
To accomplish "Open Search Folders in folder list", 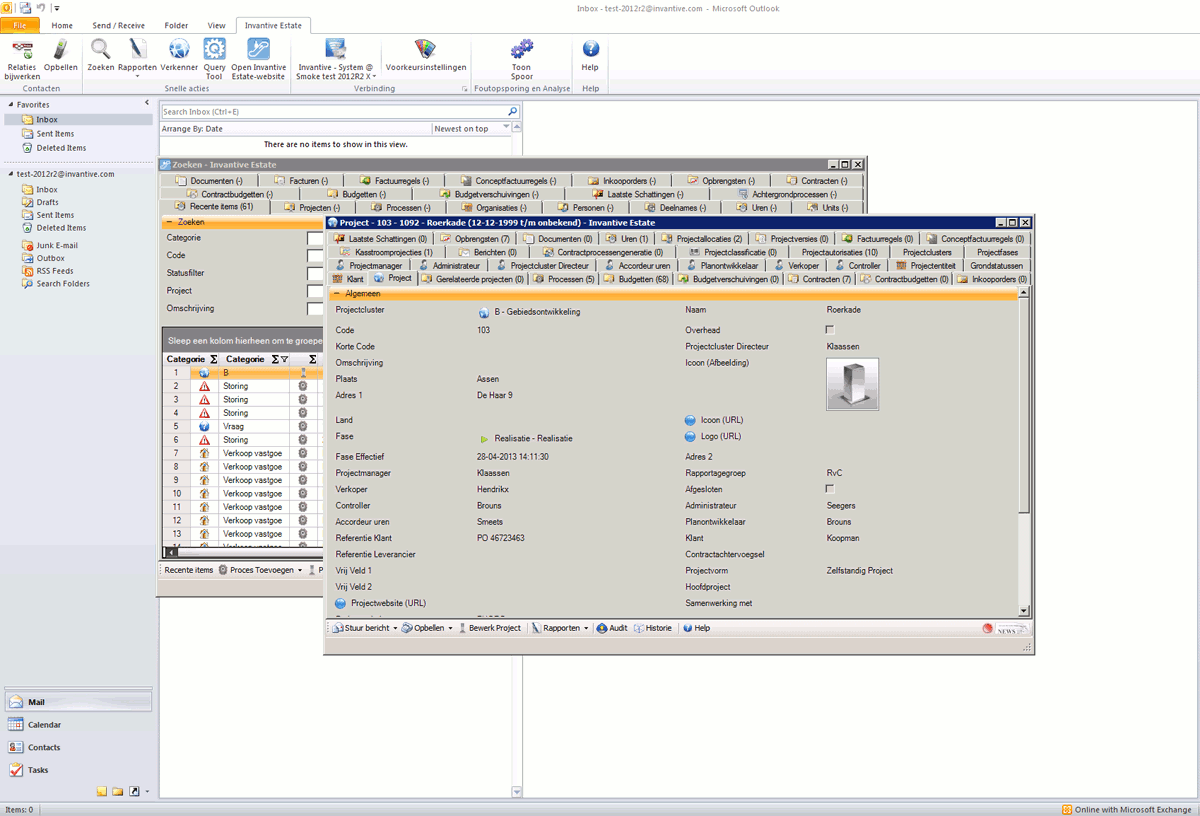I will pos(56,284).
